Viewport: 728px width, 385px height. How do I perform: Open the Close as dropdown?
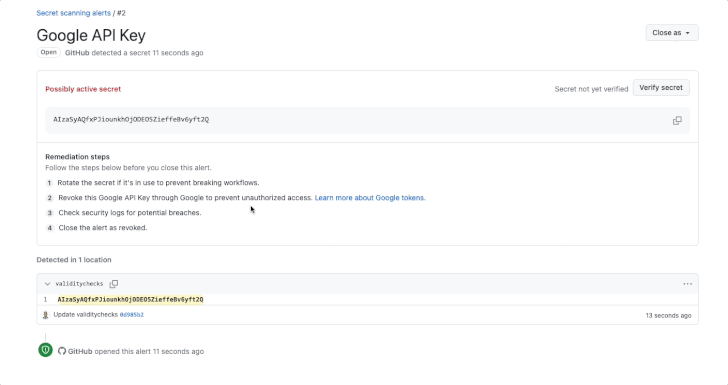pos(671,33)
